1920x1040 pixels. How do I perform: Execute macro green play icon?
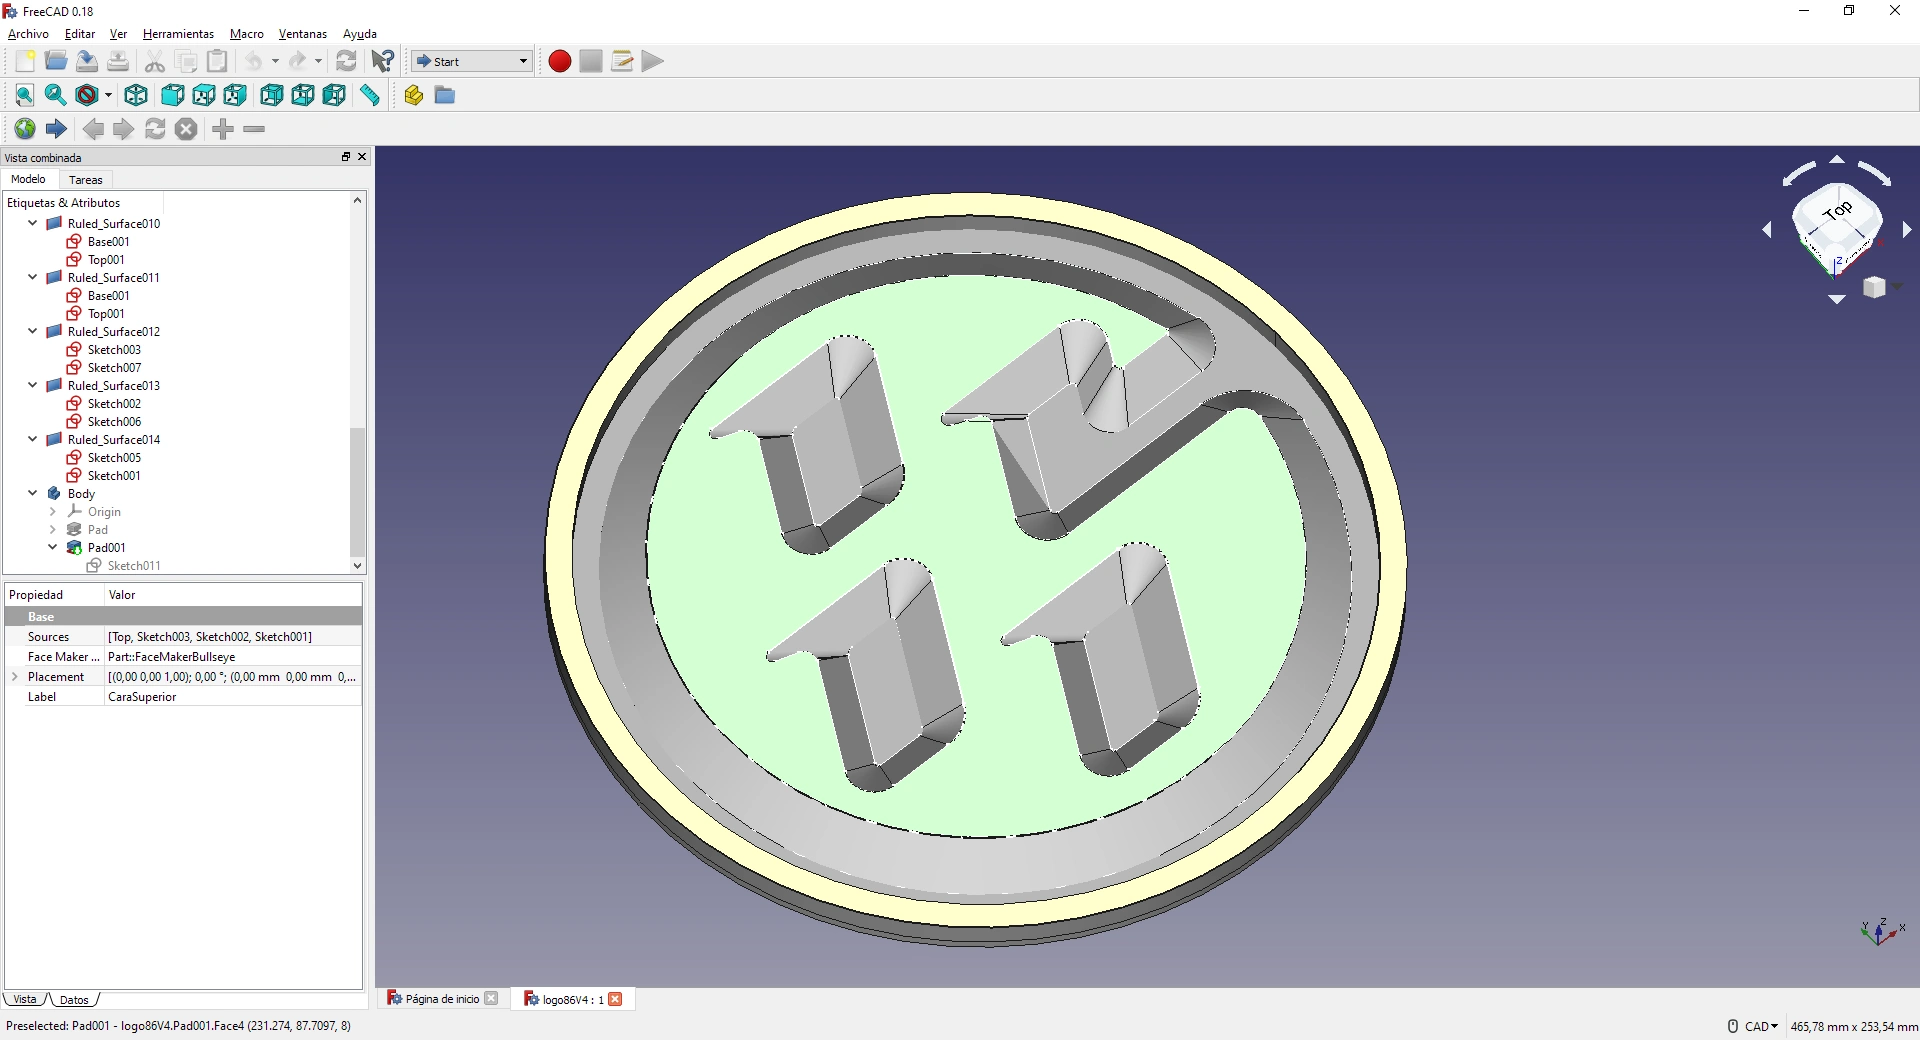653,61
